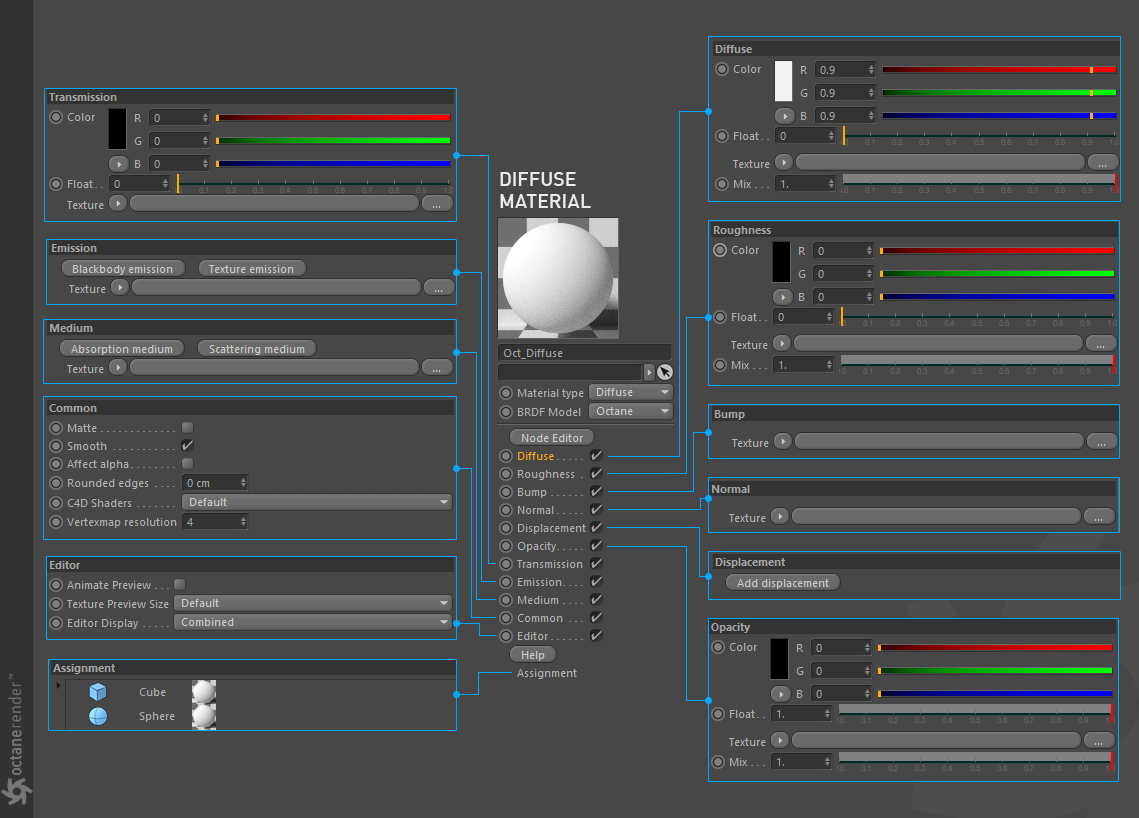The image size is (1139, 818).
Task: Select the Opacity channel tab
Action: [x=537, y=546]
